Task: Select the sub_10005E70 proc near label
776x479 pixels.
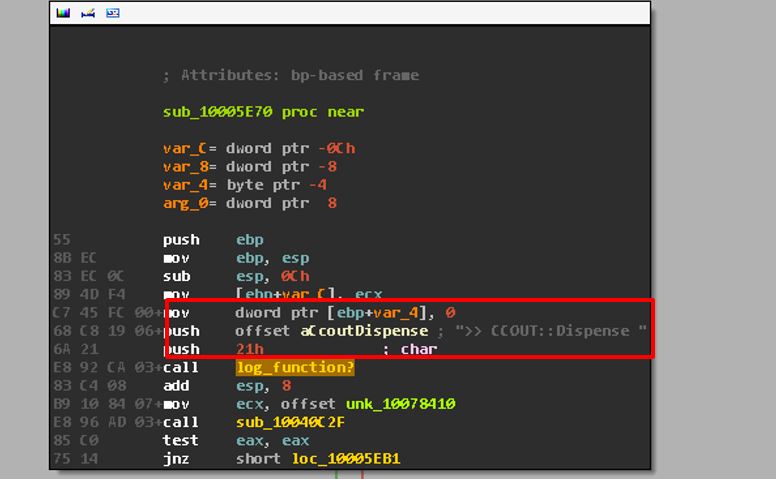Action: pyautogui.click(x=263, y=112)
